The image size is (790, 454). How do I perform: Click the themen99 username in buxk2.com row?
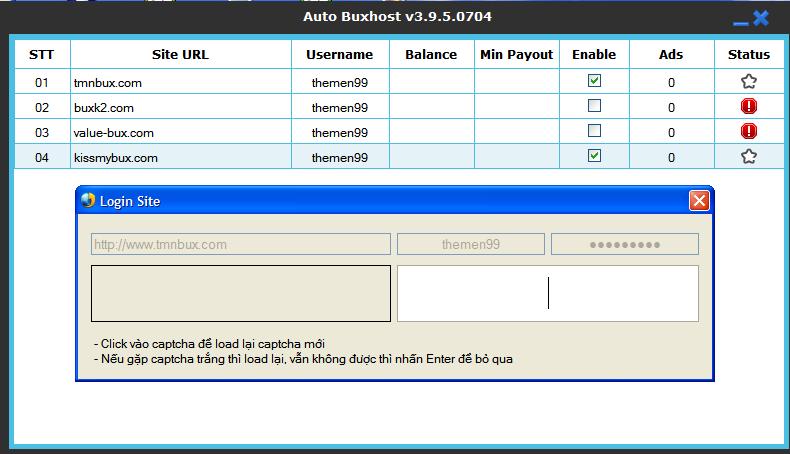pos(340,107)
